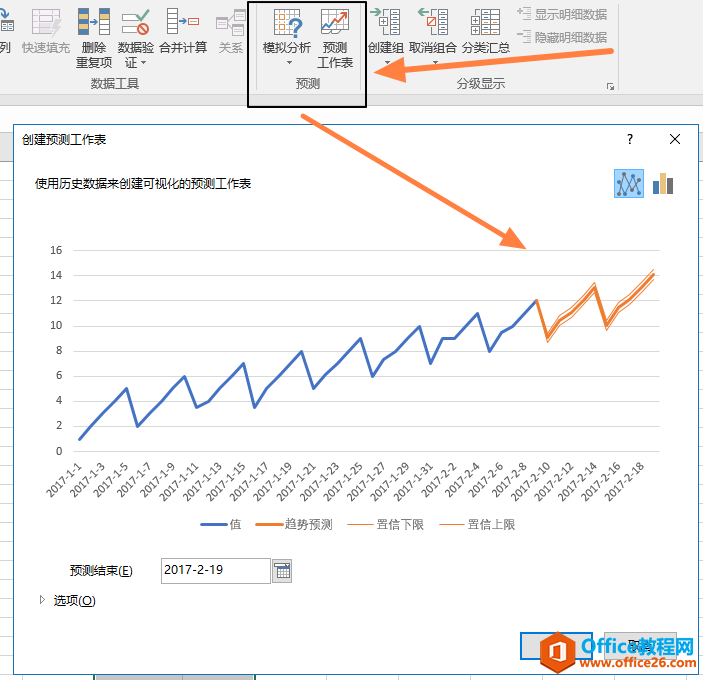Expand Data Validation dropdown arrow
The width and height of the screenshot is (703, 680).
143,63
